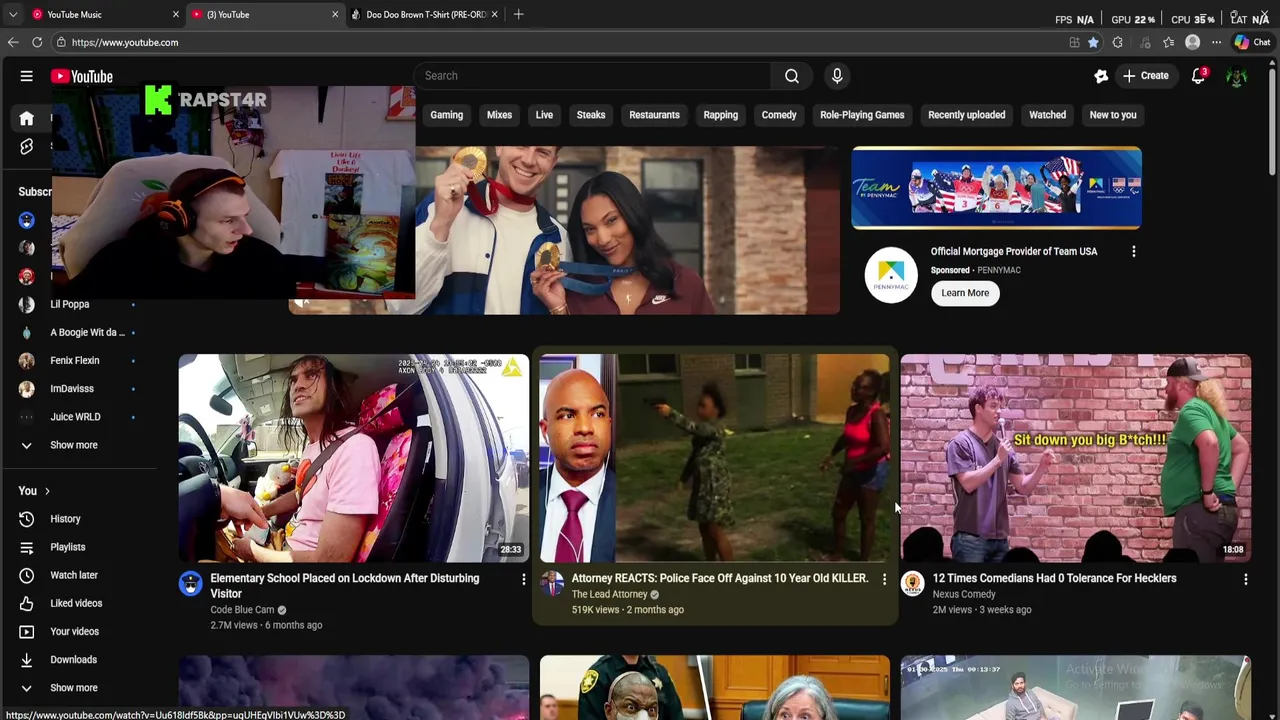The height and width of the screenshot is (720, 1280).
Task: Open the notifications bell
Action: (x=1198, y=76)
